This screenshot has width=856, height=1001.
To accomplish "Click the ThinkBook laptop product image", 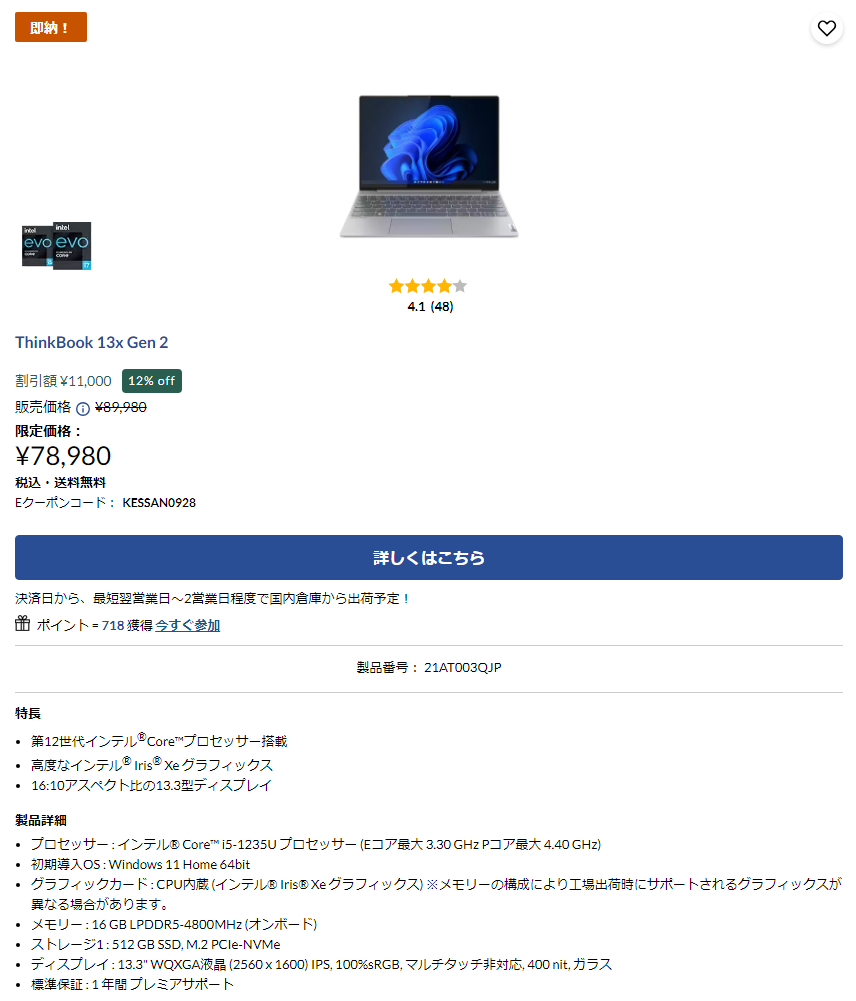I will (428, 166).
